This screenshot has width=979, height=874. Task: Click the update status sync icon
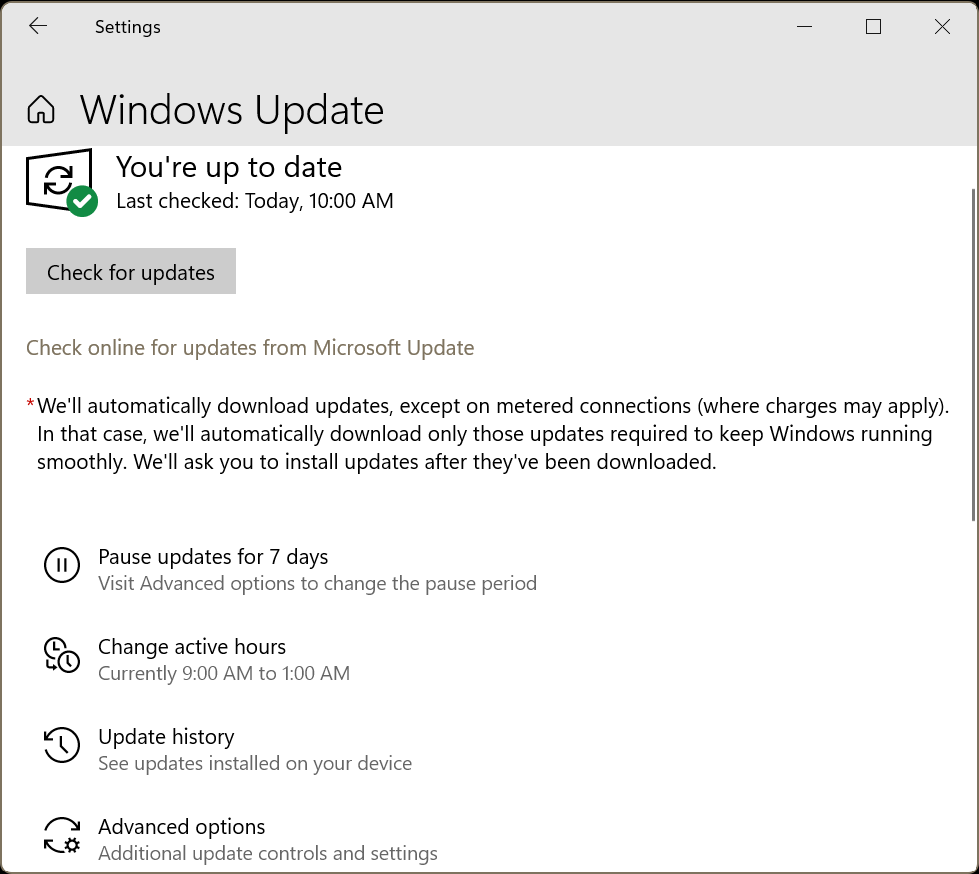coord(61,182)
